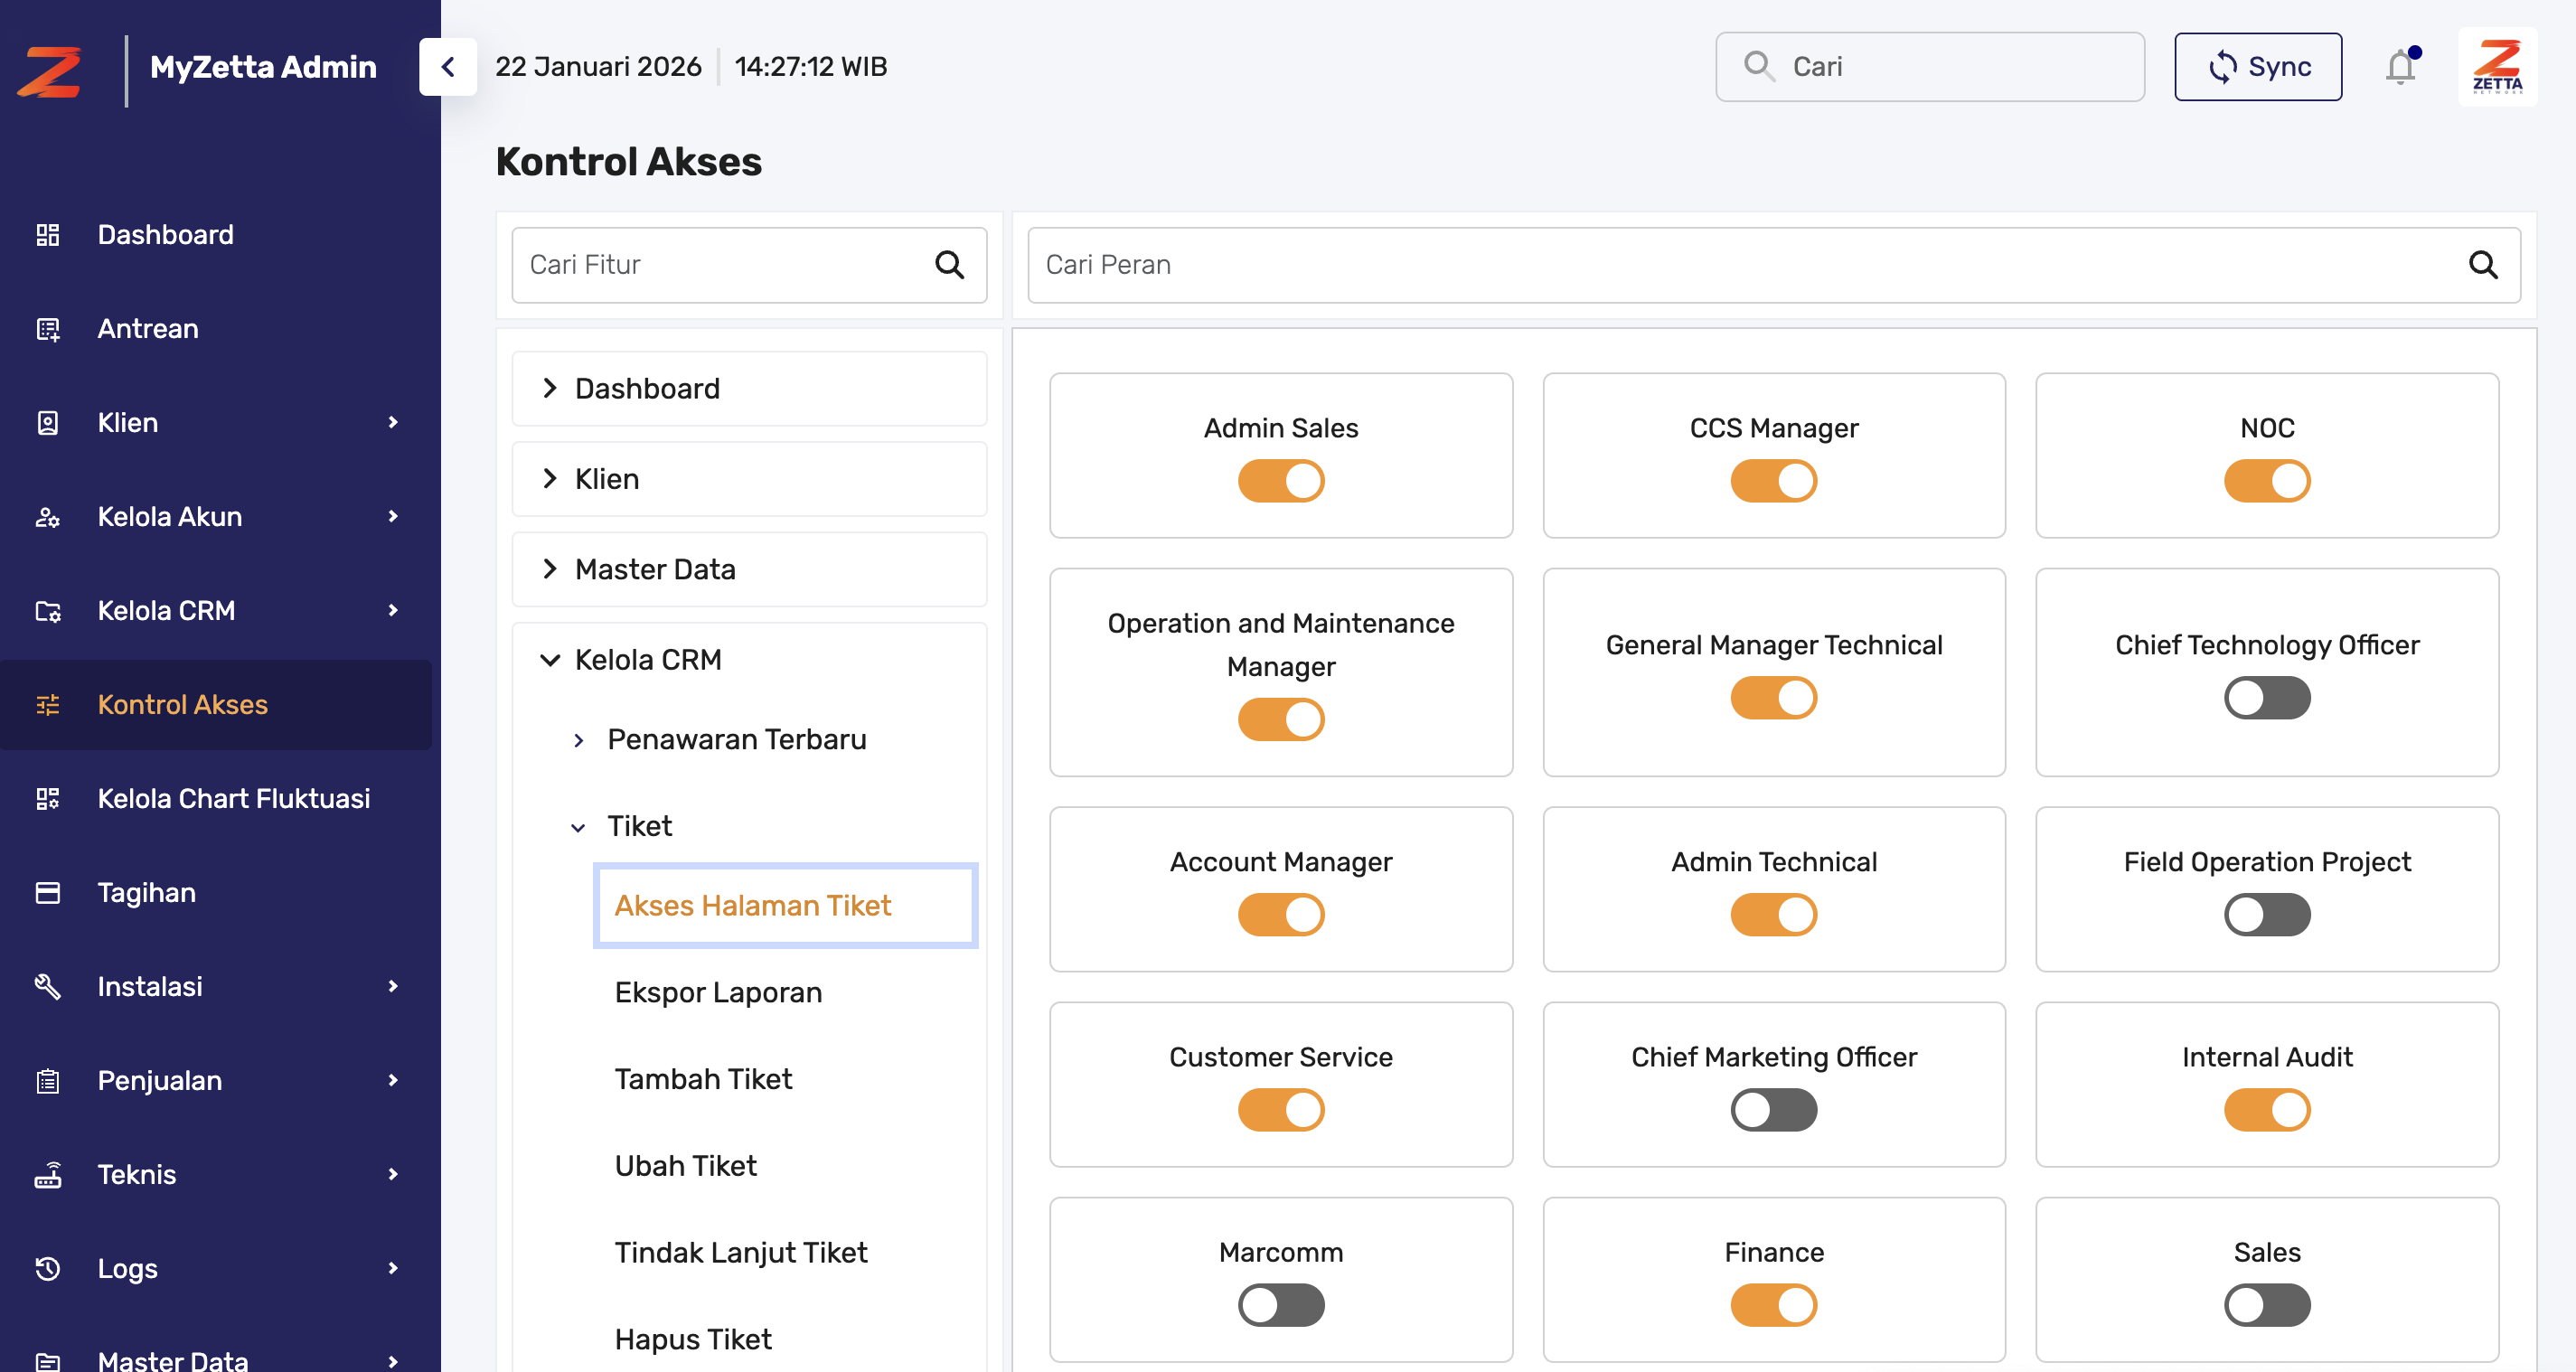
Task: Open the Antrean queue icon
Action: tap(48, 328)
